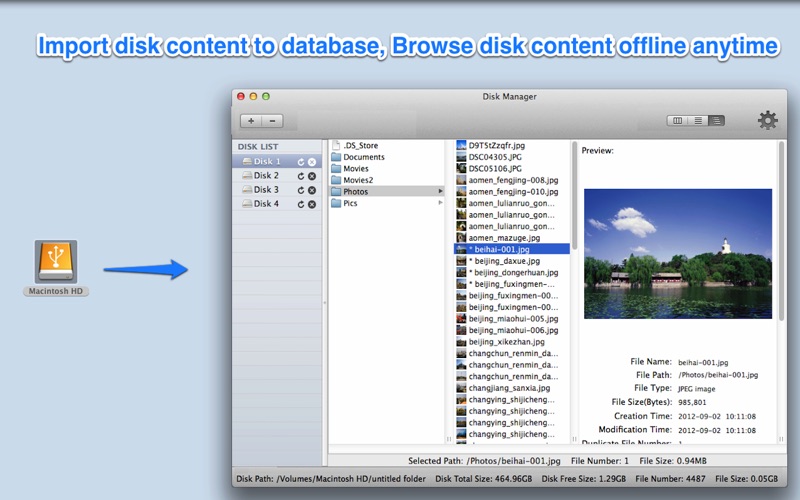Switch to detailed list view mode
This screenshot has width=800, height=500.
(x=716, y=120)
